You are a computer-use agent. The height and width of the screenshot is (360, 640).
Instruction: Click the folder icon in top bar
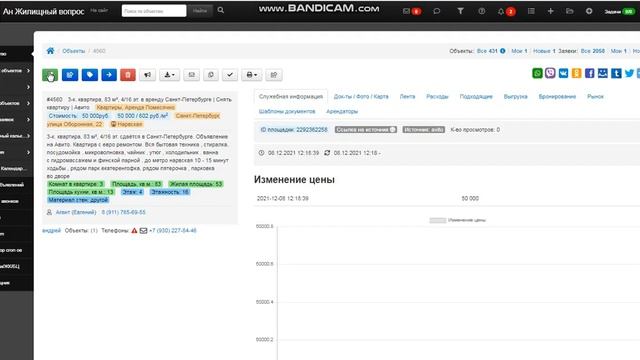pyautogui.click(x=570, y=11)
